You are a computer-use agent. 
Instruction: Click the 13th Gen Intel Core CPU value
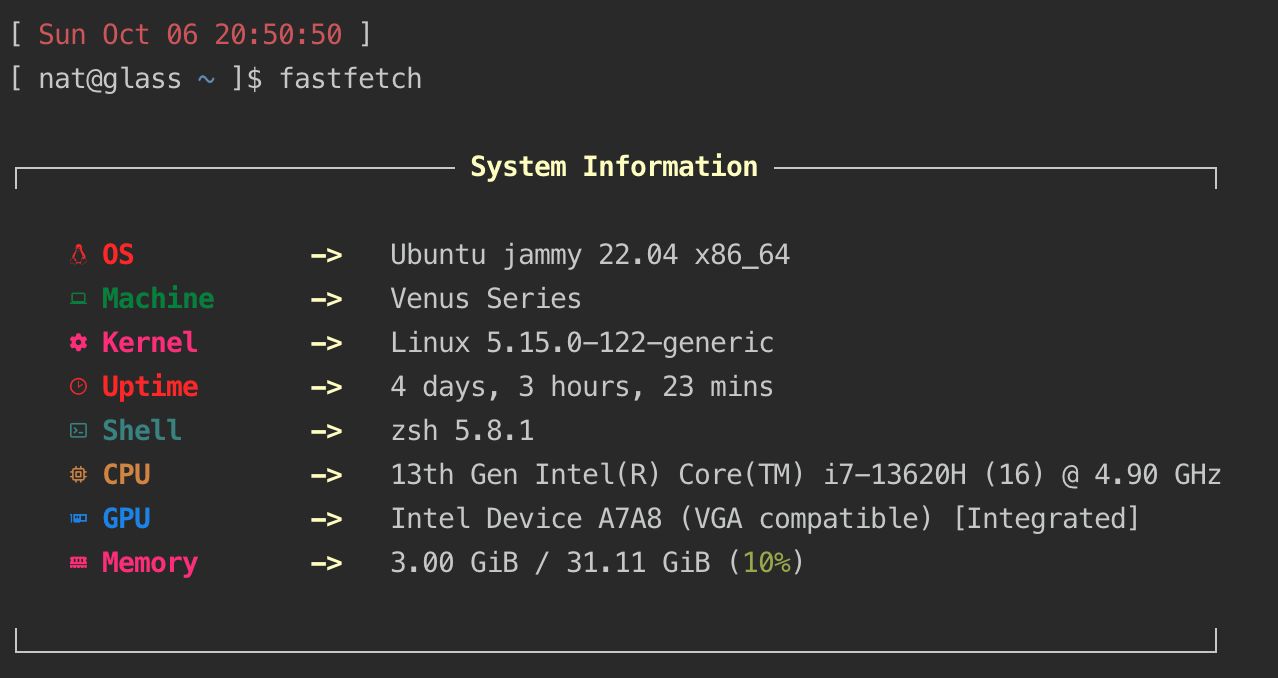(806, 475)
